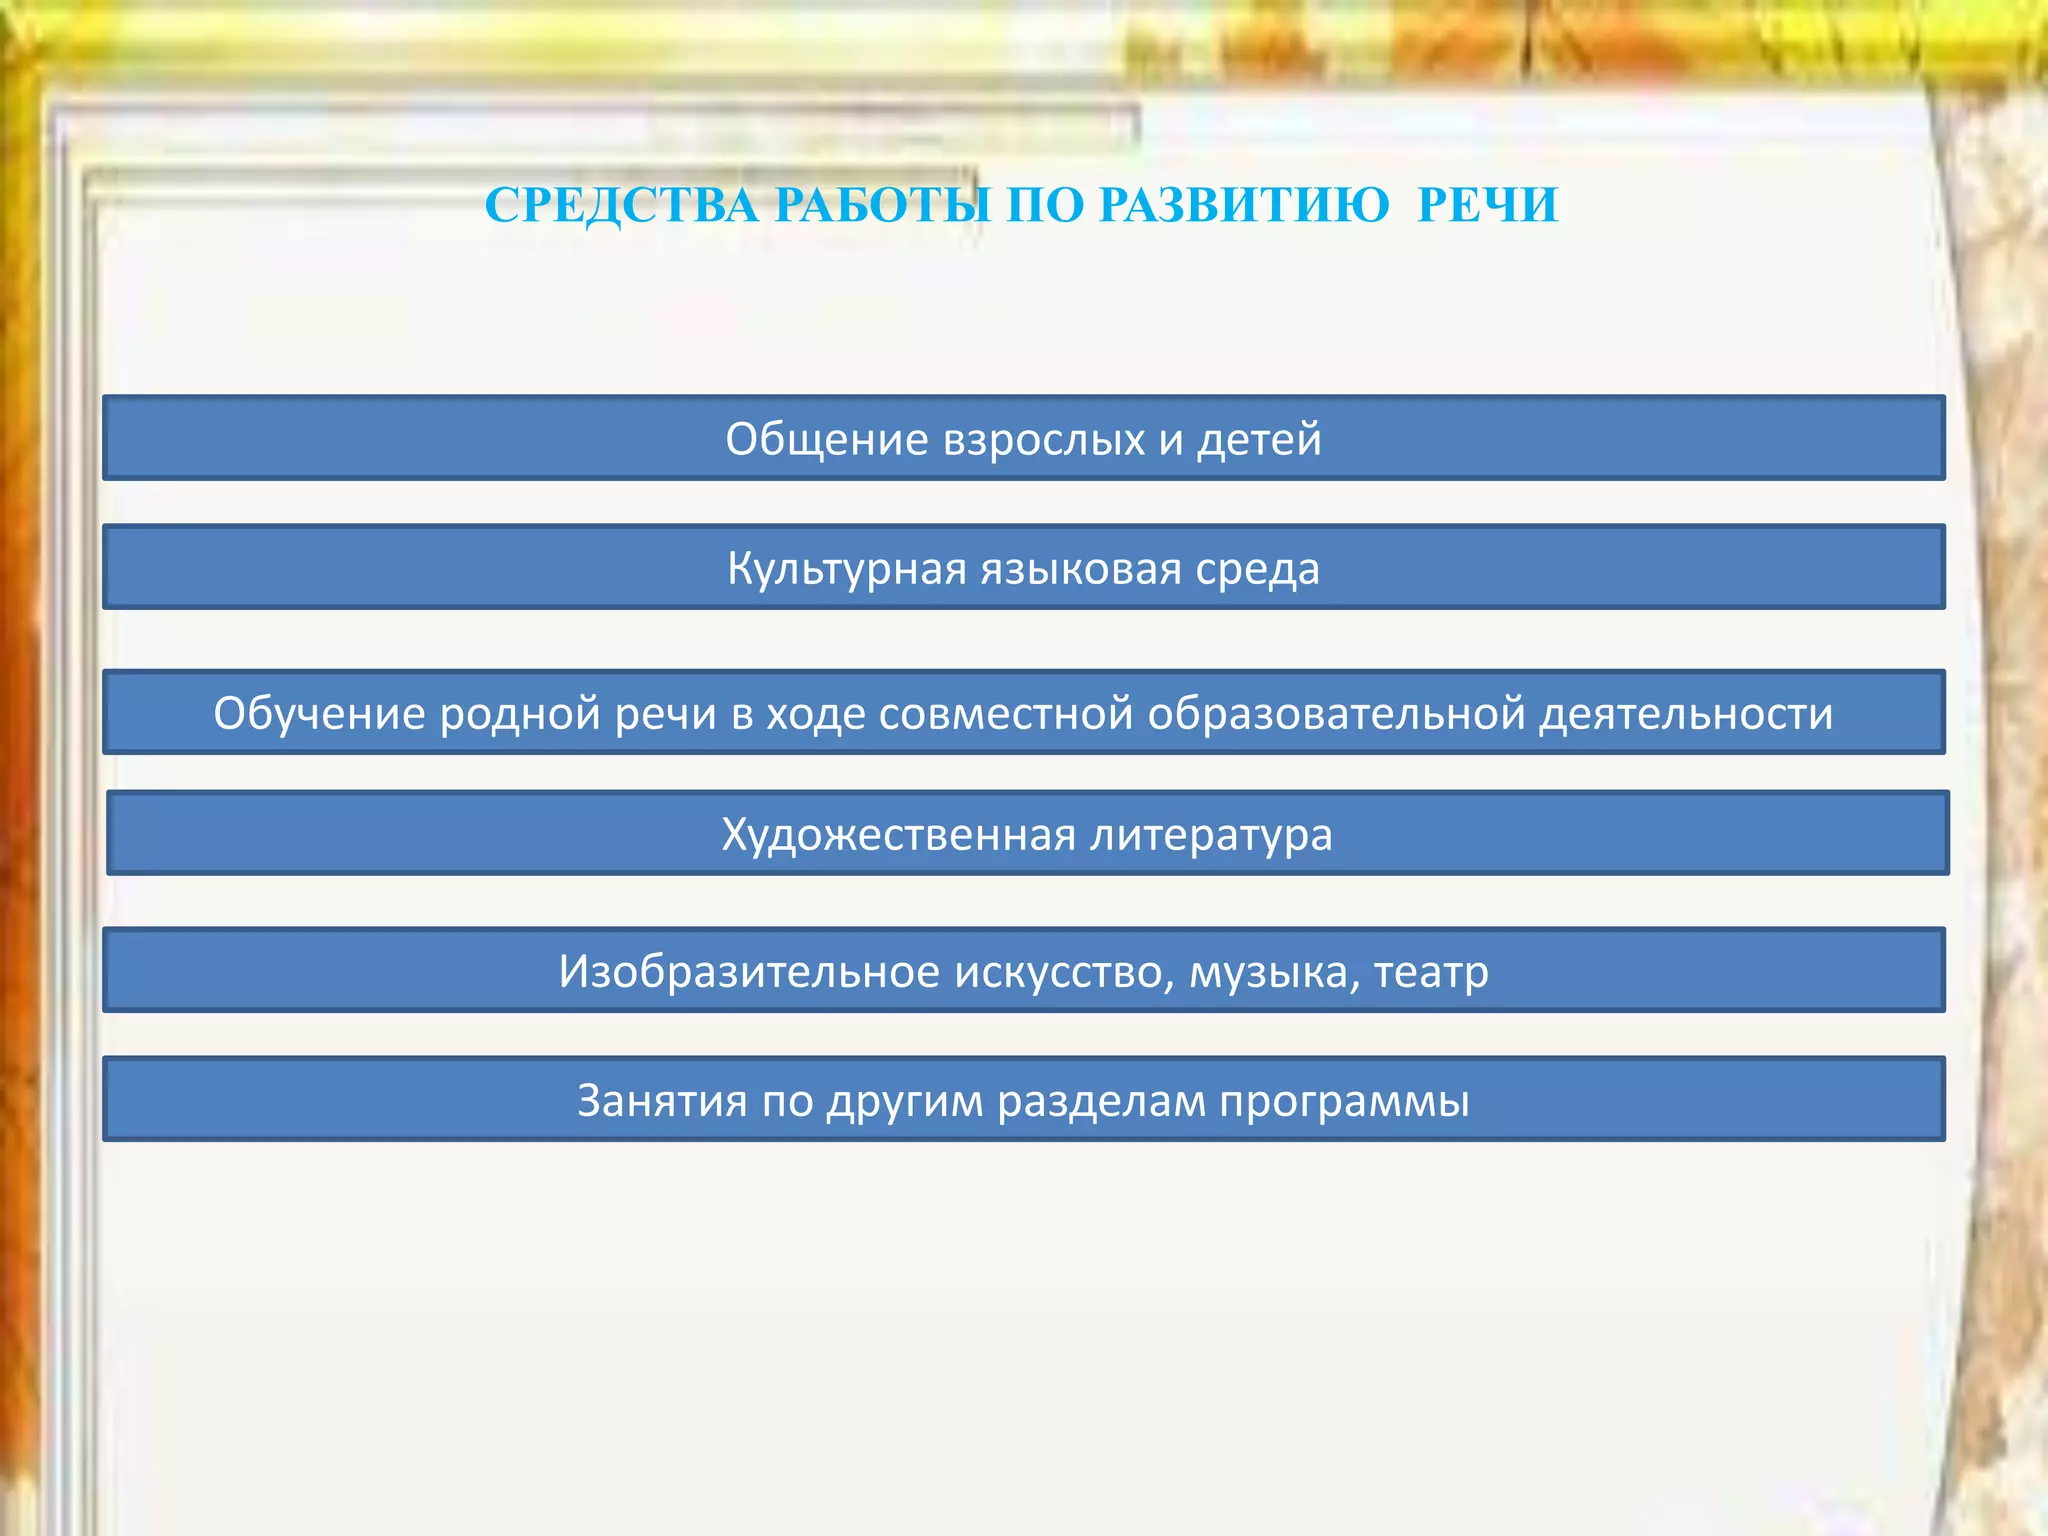
Task: Select "Обучение родной речи в ходе совместной образовательной деятельности"
Action: (x=1024, y=712)
